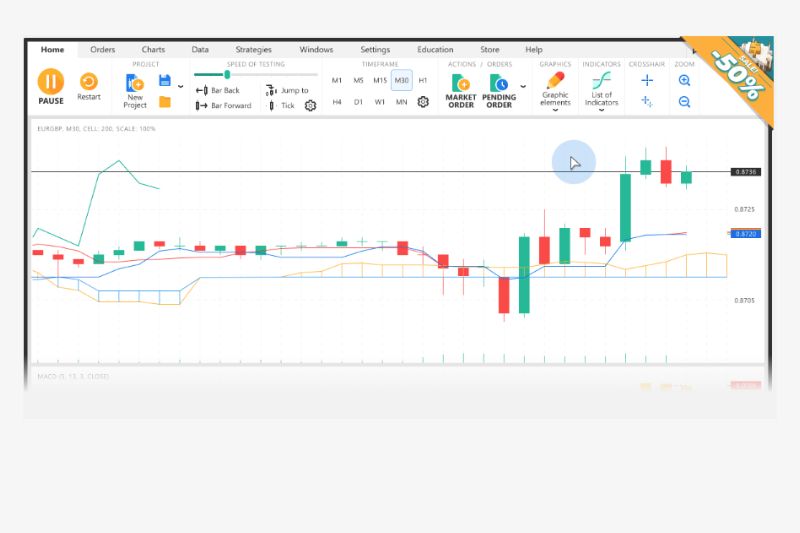The image size is (800, 533).
Task: Place a PENDING ORDER
Action: 499,91
